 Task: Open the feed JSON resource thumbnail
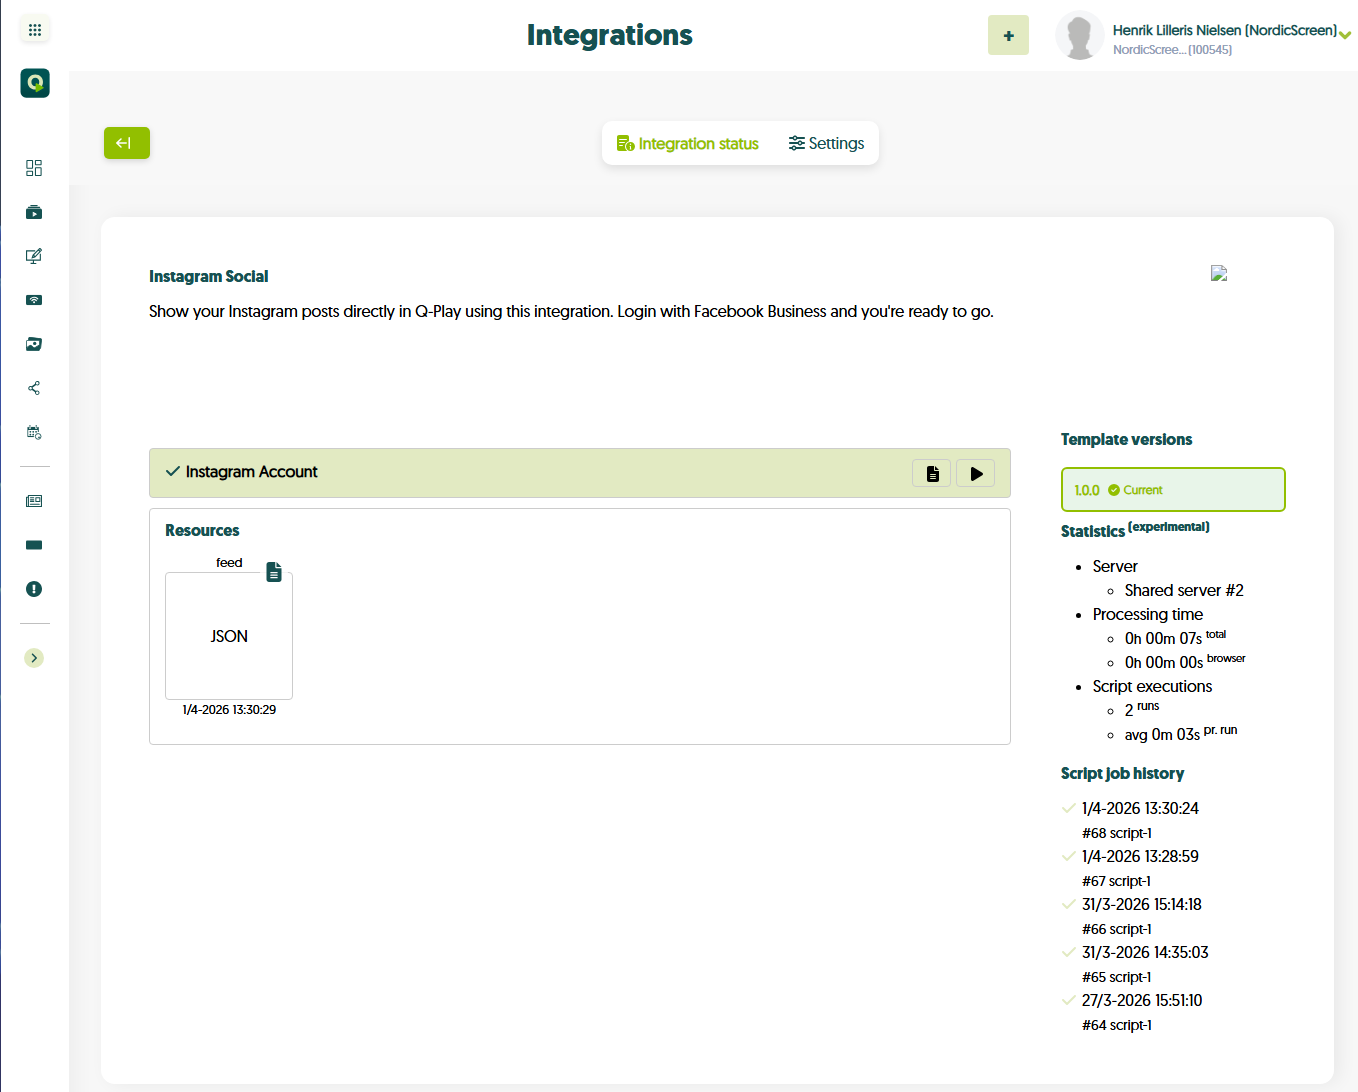(229, 636)
